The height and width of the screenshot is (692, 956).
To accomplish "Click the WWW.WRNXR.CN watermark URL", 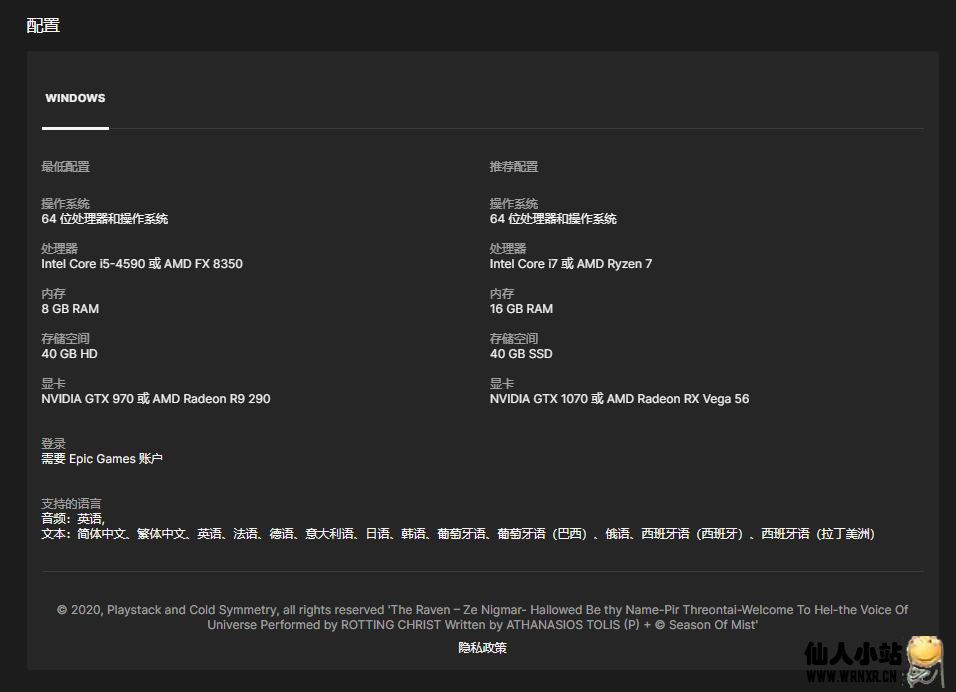I will (853, 677).
